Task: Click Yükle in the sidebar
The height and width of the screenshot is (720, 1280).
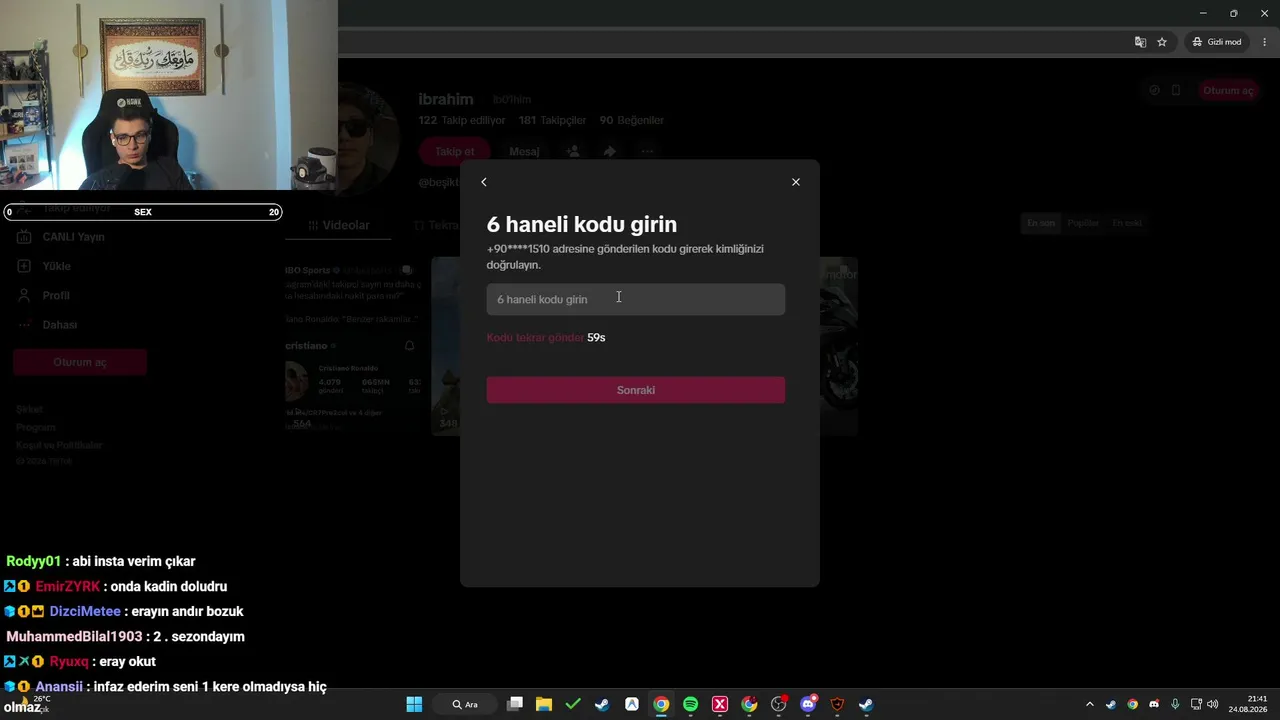Action: 45,266
